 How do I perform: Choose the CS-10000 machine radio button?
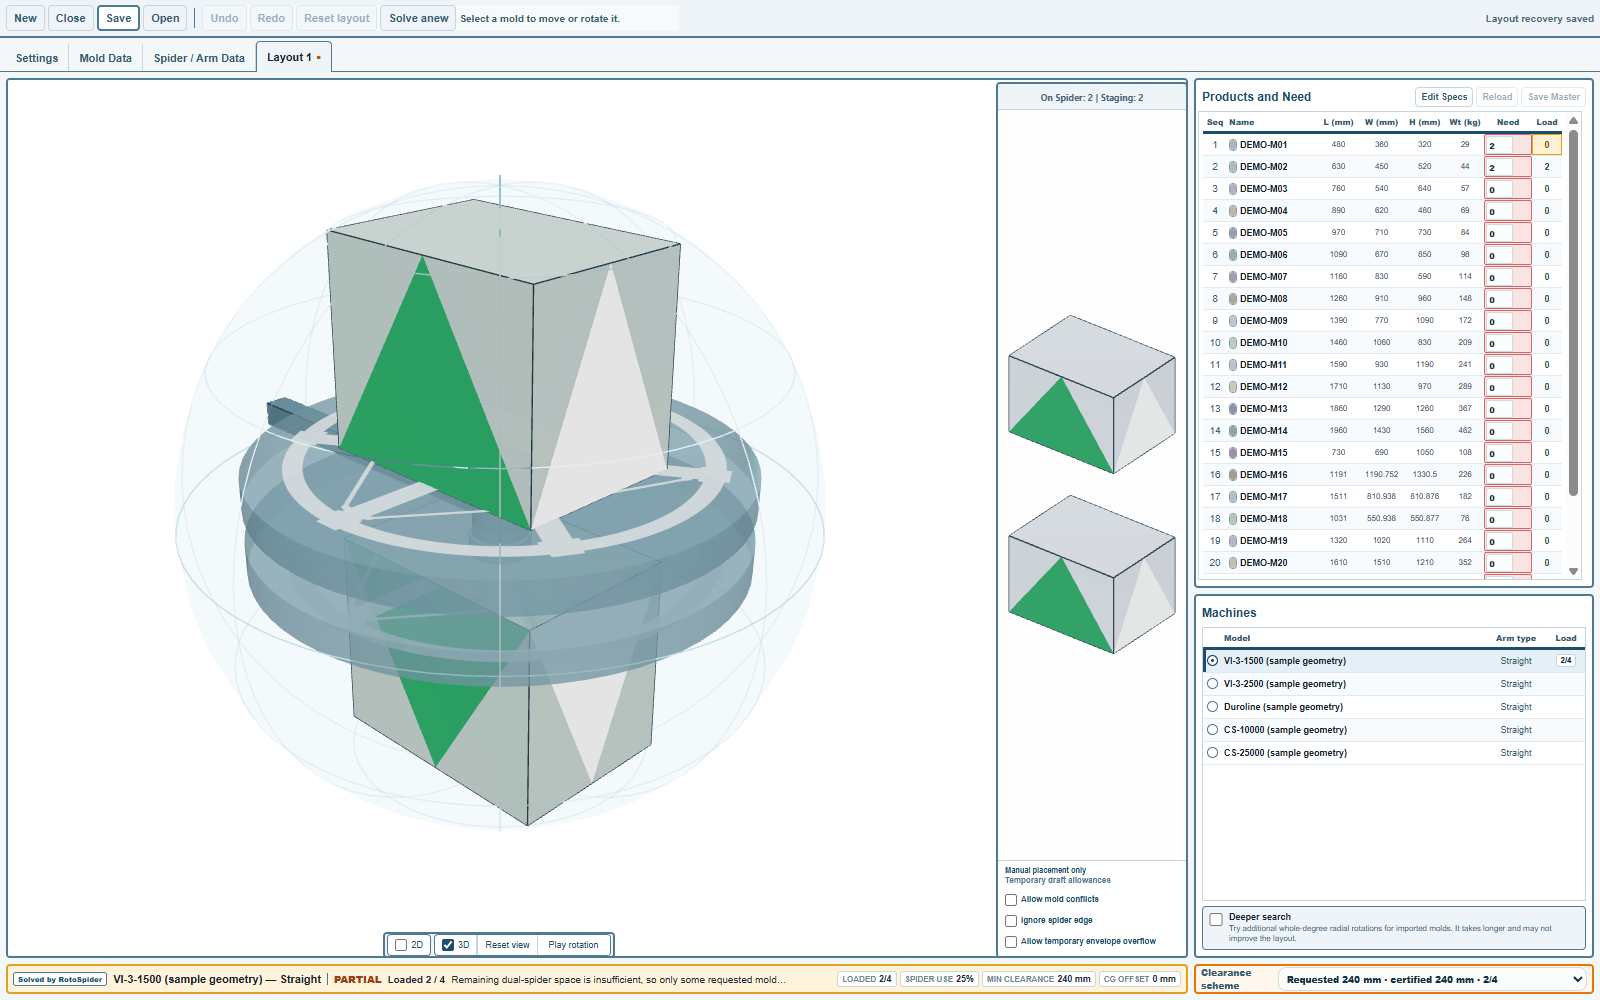[1212, 730]
